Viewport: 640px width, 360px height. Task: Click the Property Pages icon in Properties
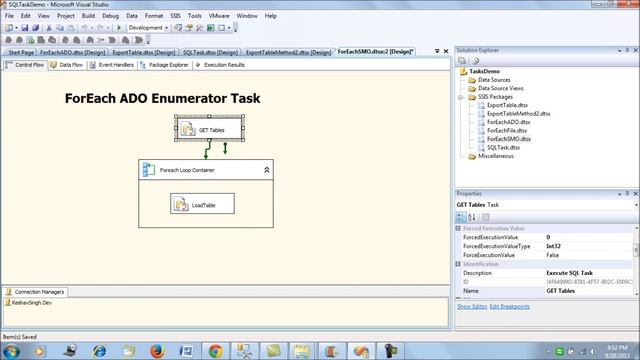(x=485, y=217)
